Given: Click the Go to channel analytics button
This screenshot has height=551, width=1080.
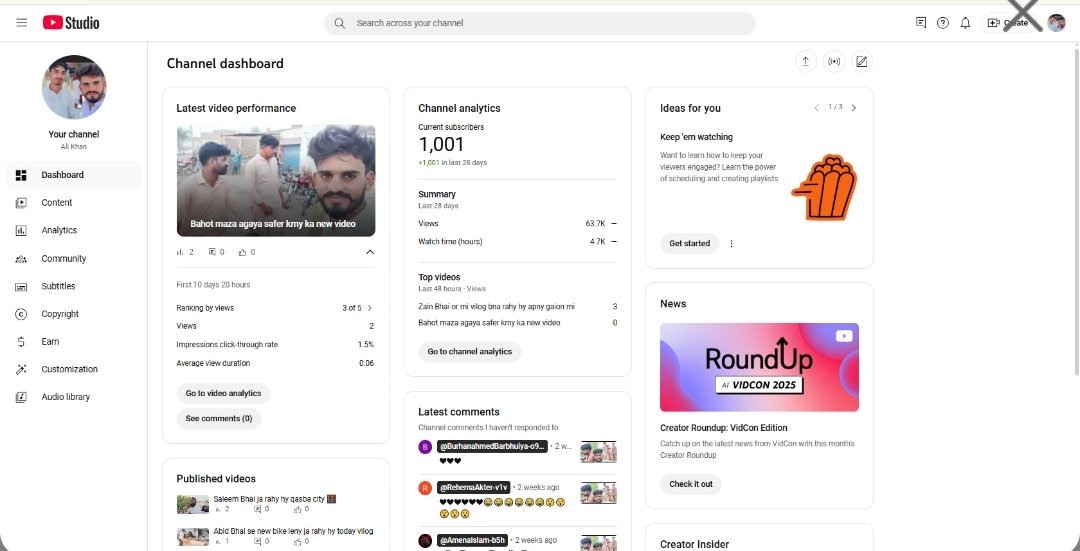Looking at the screenshot, I should click(x=470, y=351).
